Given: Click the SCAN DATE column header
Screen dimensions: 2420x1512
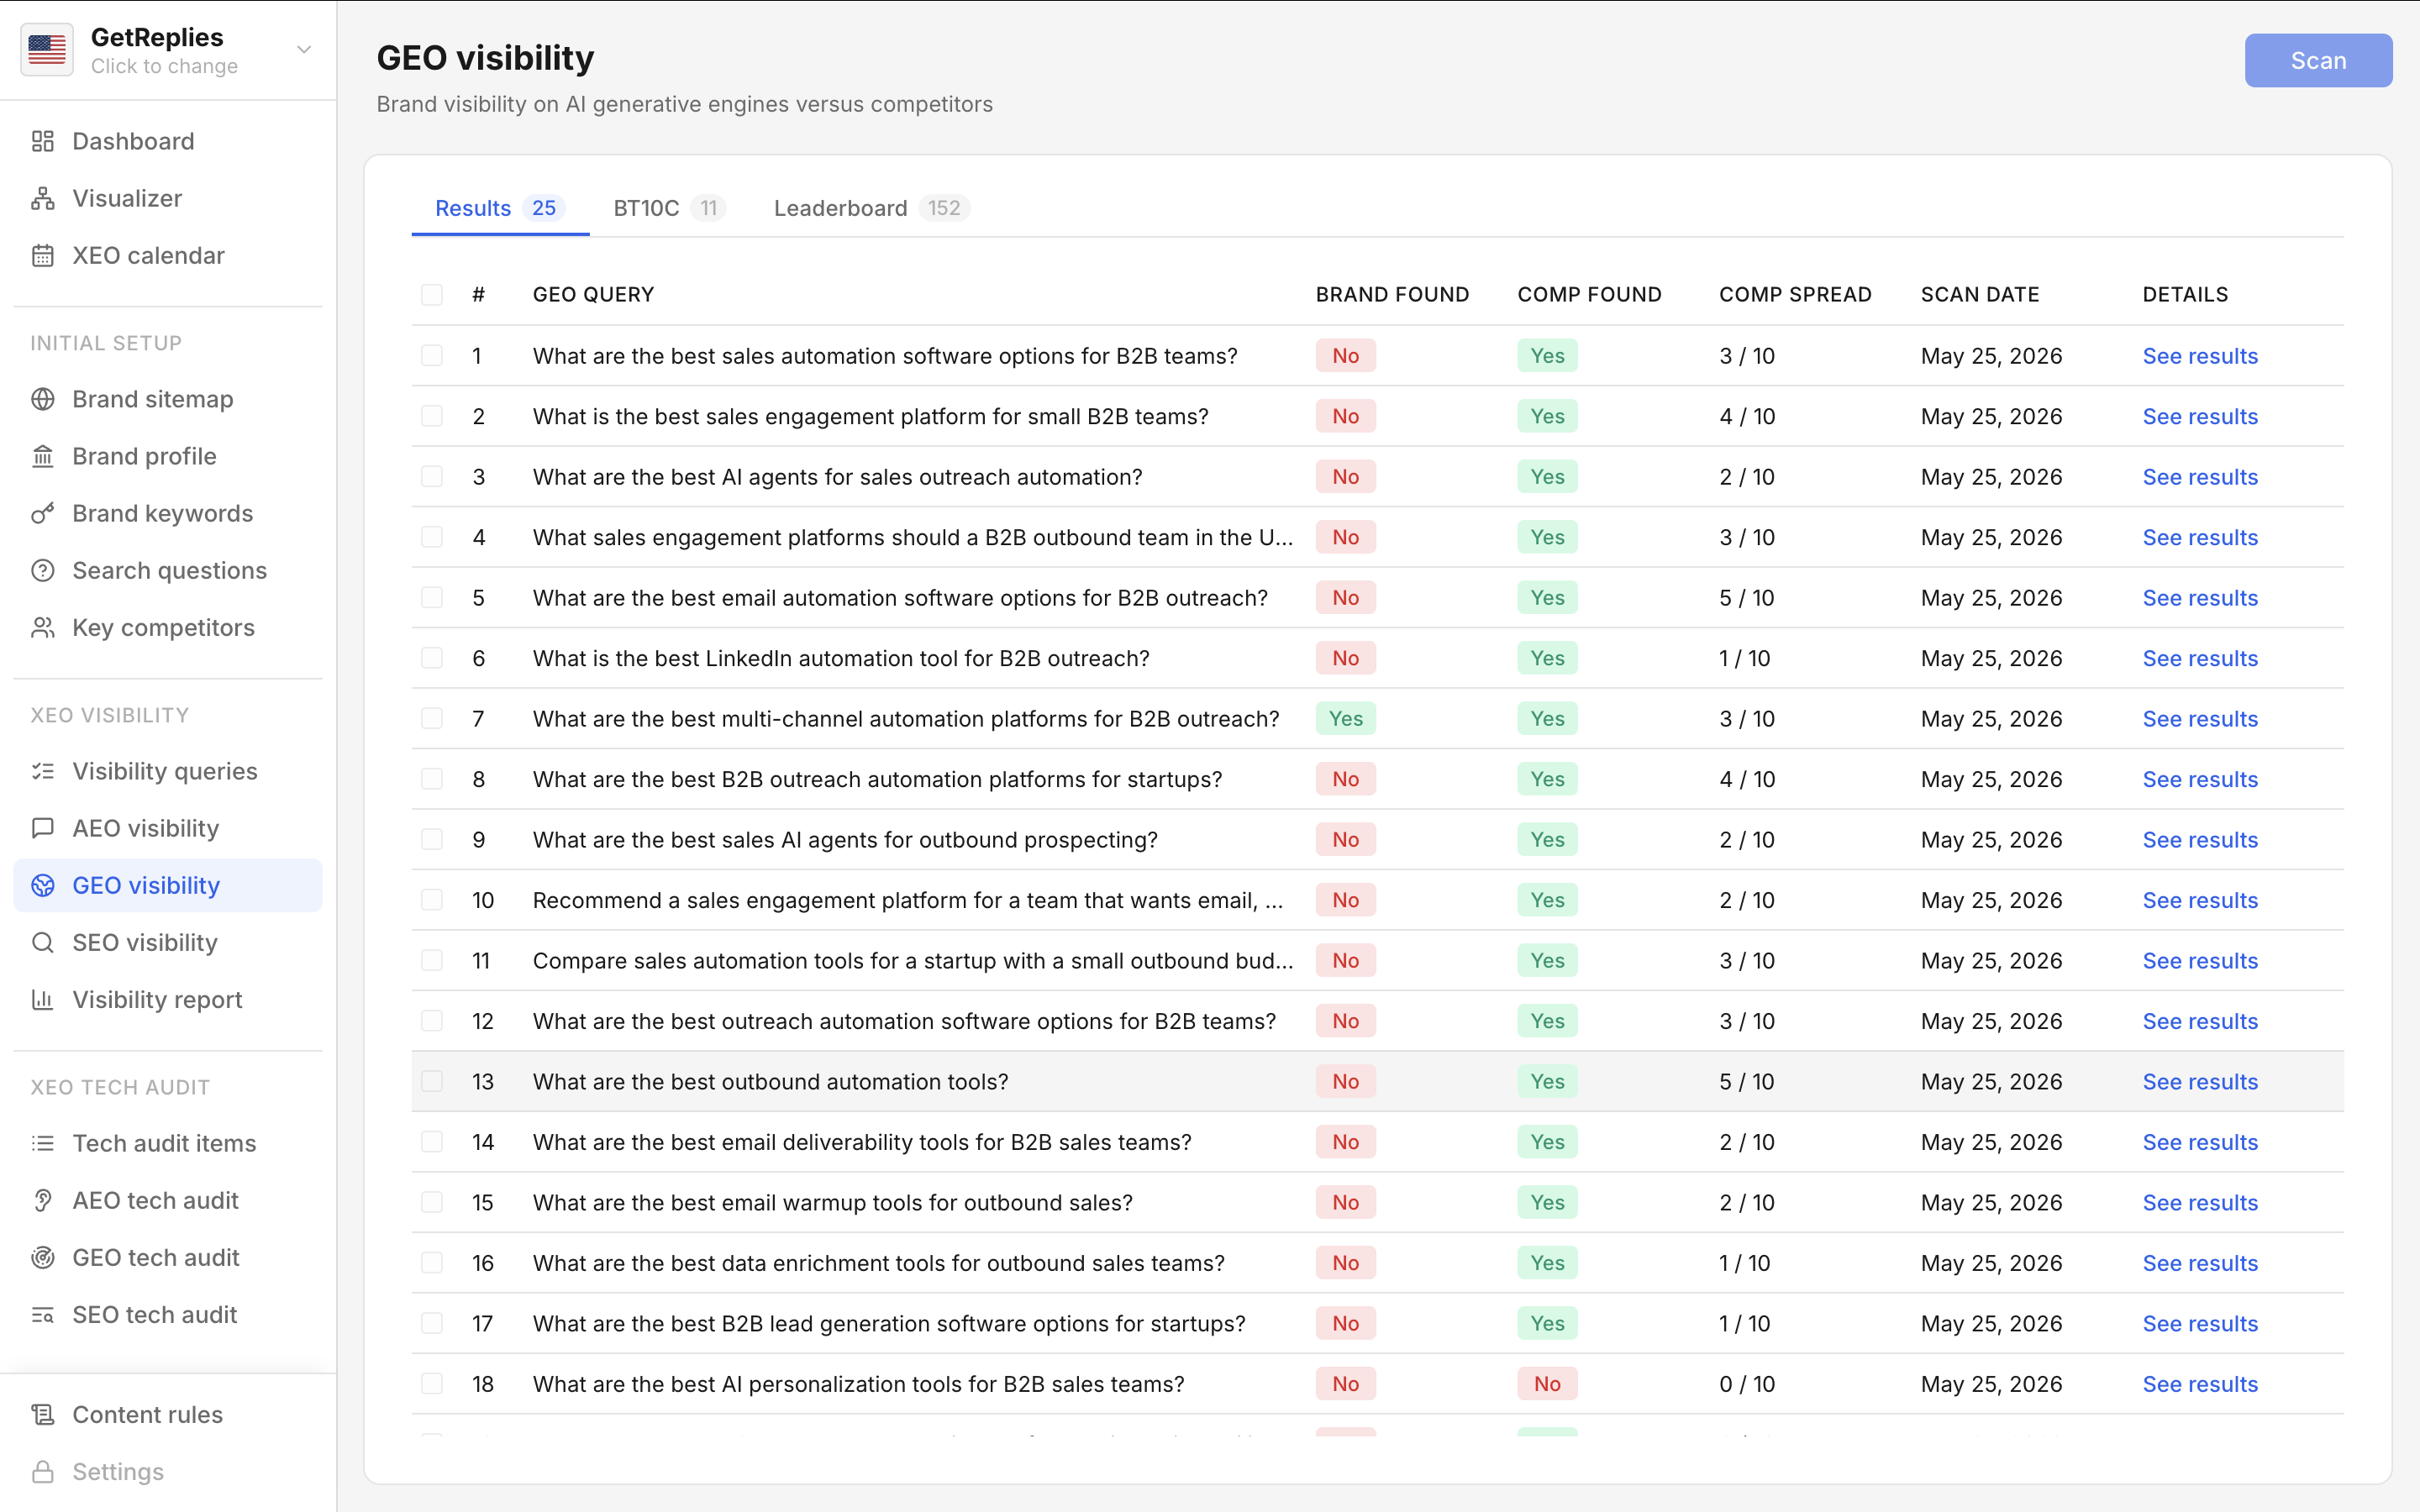Looking at the screenshot, I should (1980, 294).
